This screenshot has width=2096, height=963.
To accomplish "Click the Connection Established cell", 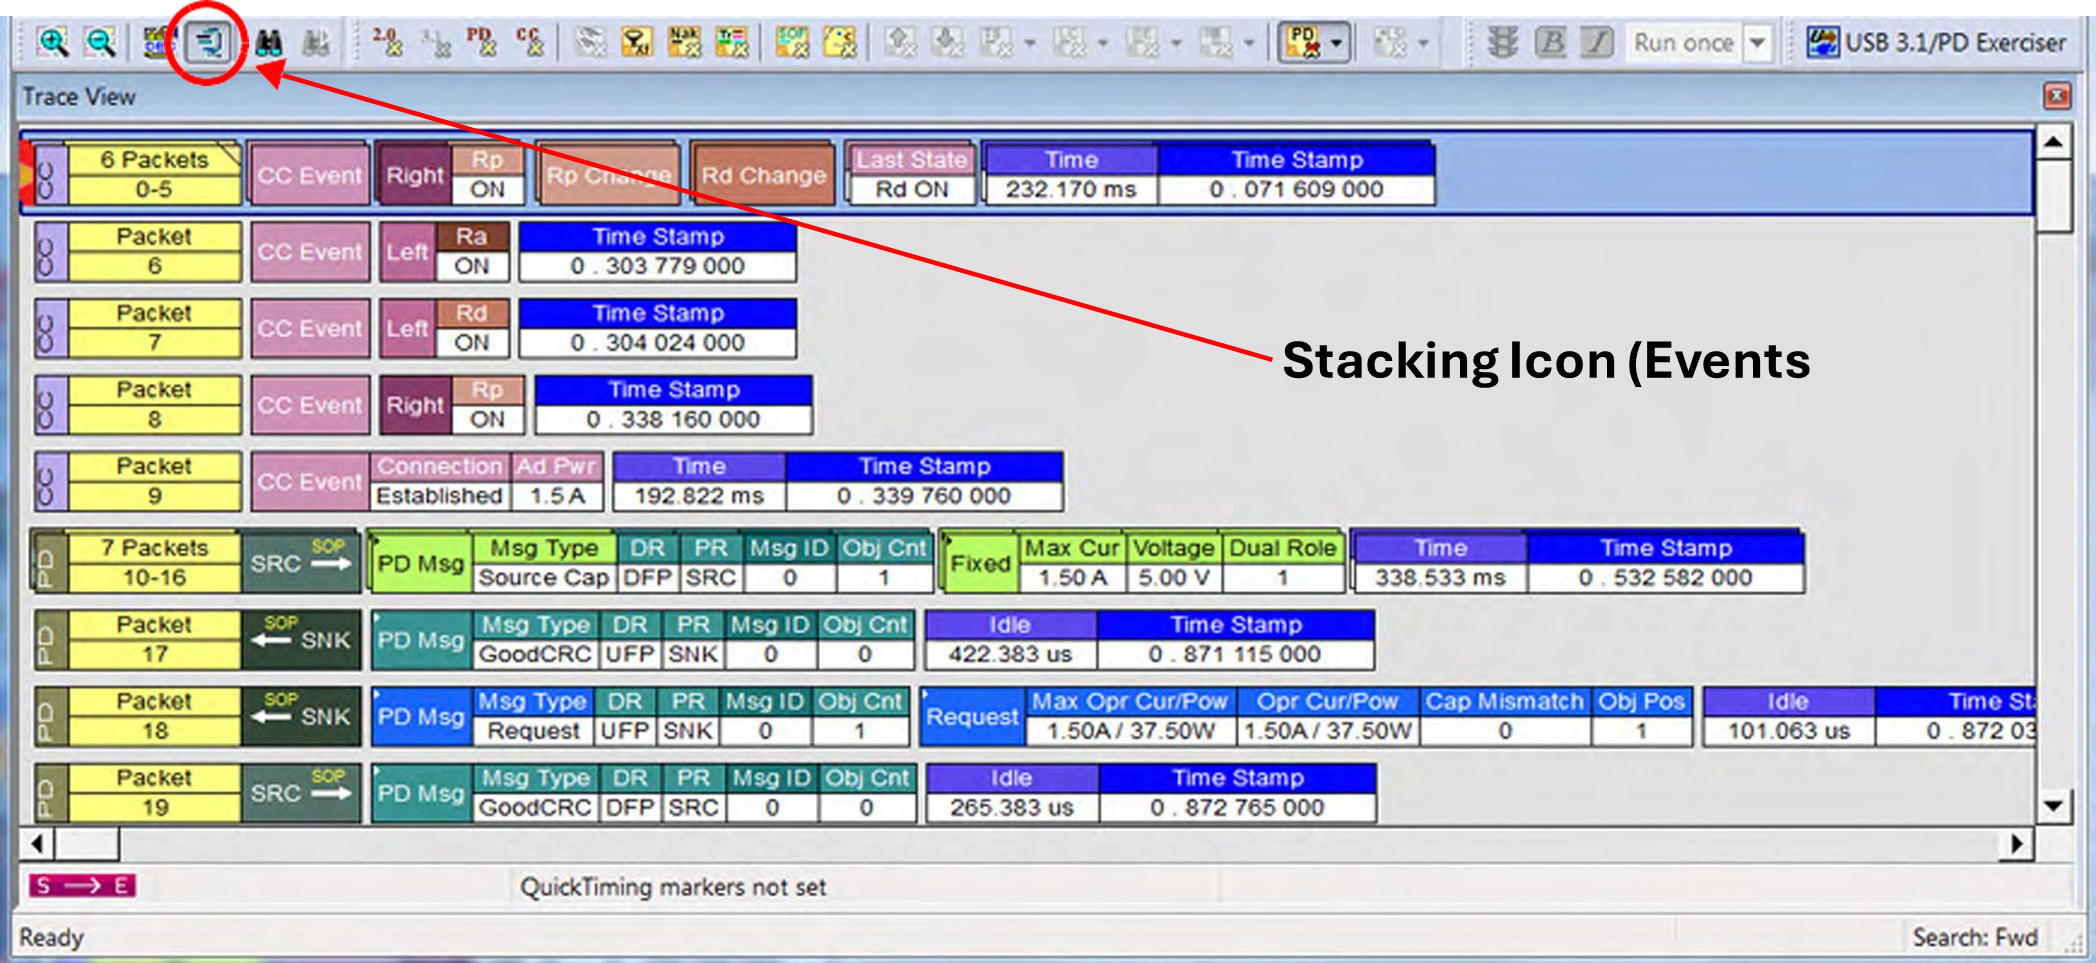I will 439,481.
